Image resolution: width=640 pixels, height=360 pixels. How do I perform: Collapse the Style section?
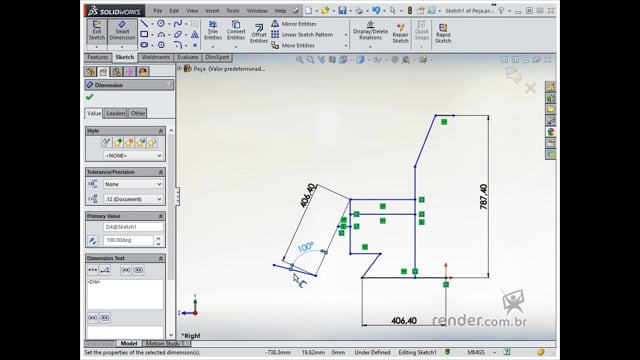pos(161,131)
